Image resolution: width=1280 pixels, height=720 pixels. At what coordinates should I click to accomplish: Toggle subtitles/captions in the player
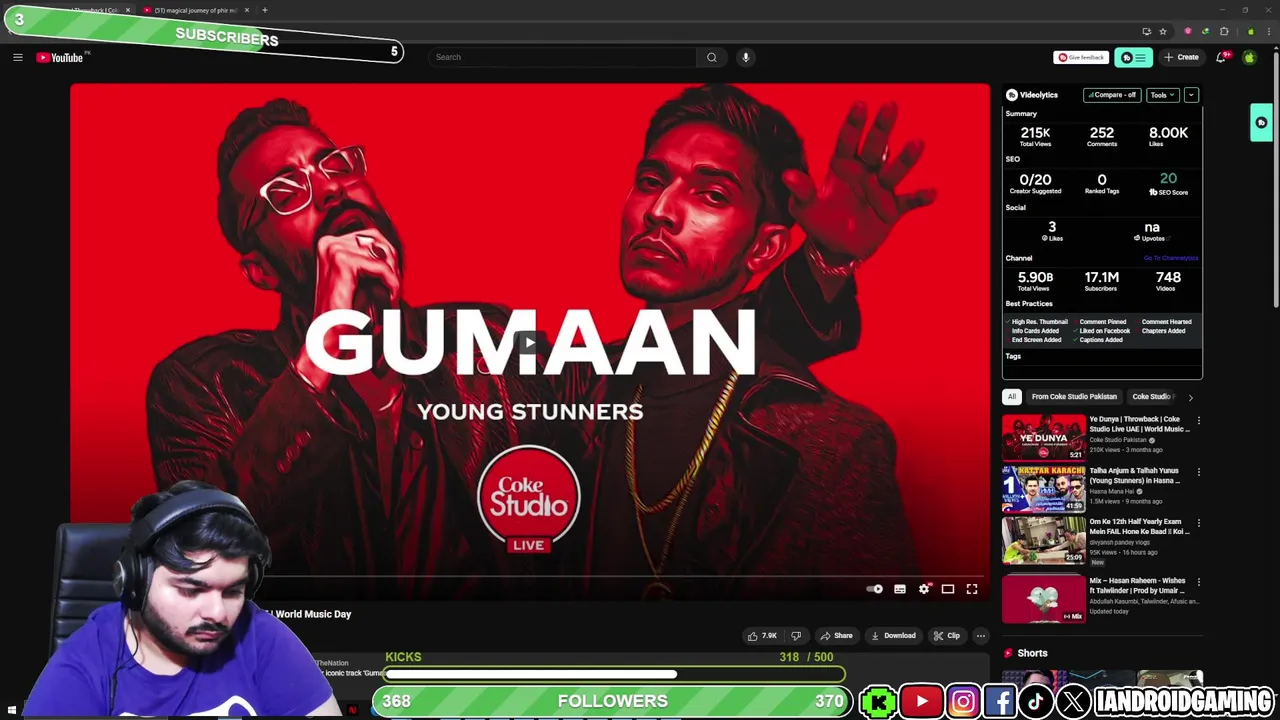(900, 589)
